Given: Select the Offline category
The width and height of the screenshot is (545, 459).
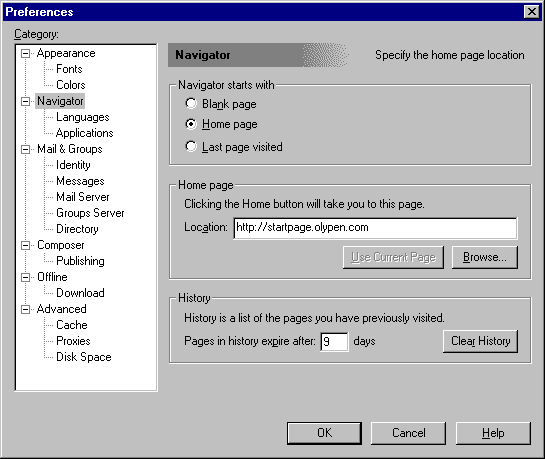Looking at the screenshot, I should pyautogui.click(x=52, y=277).
